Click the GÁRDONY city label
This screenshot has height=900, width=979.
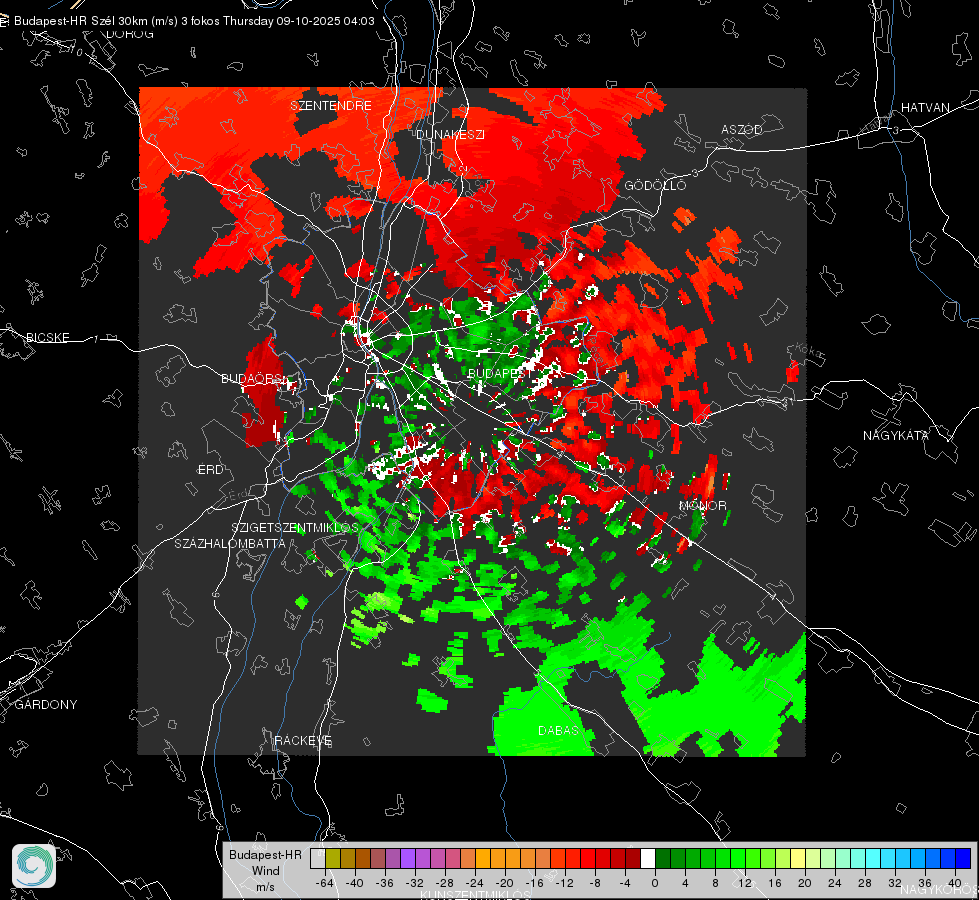coord(46,705)
